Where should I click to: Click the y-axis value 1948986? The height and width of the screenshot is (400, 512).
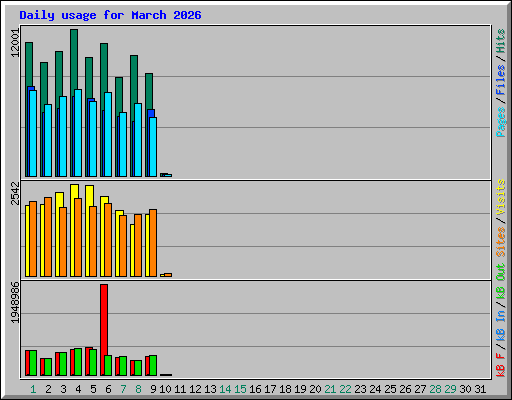[x=15, y=302]
